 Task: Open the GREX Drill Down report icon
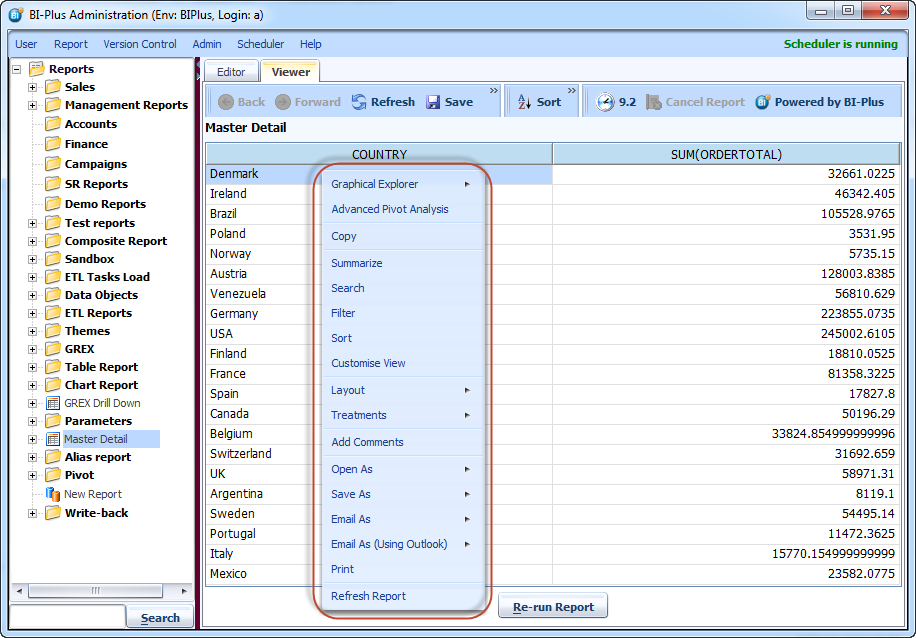coord(54,403)
